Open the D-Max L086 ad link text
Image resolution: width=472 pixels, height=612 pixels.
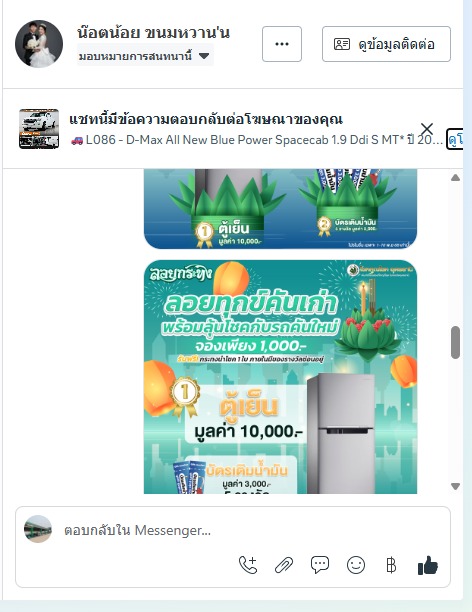pyautogui.click(x=256, y=140)
